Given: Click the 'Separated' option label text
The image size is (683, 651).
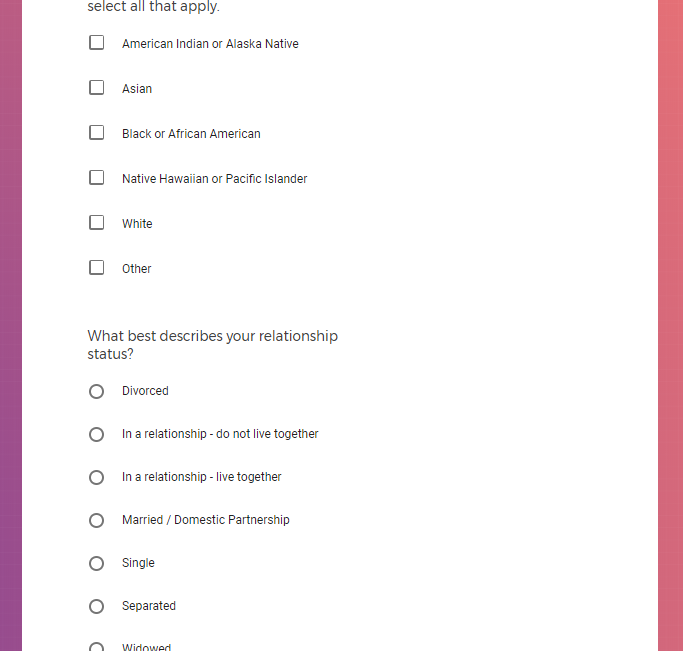Looking at the screenshot, I should (x=148, y=606).
